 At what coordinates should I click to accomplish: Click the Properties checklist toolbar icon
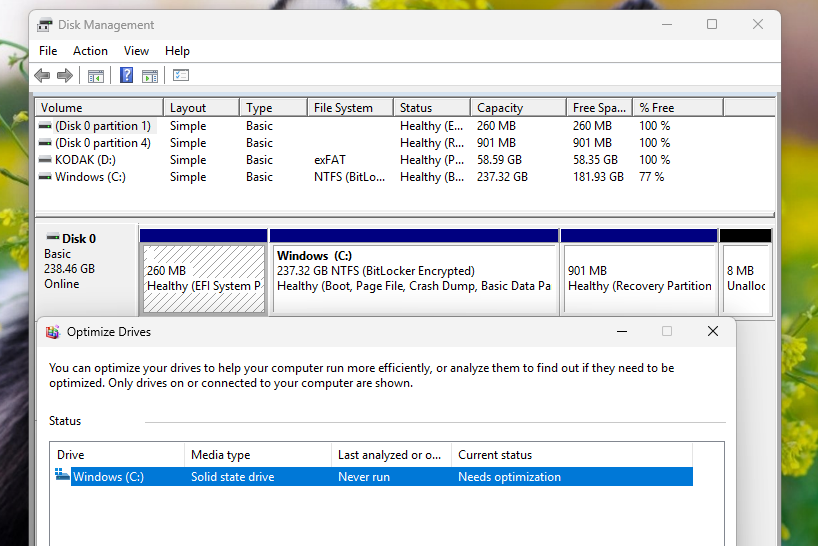(181, 76)
